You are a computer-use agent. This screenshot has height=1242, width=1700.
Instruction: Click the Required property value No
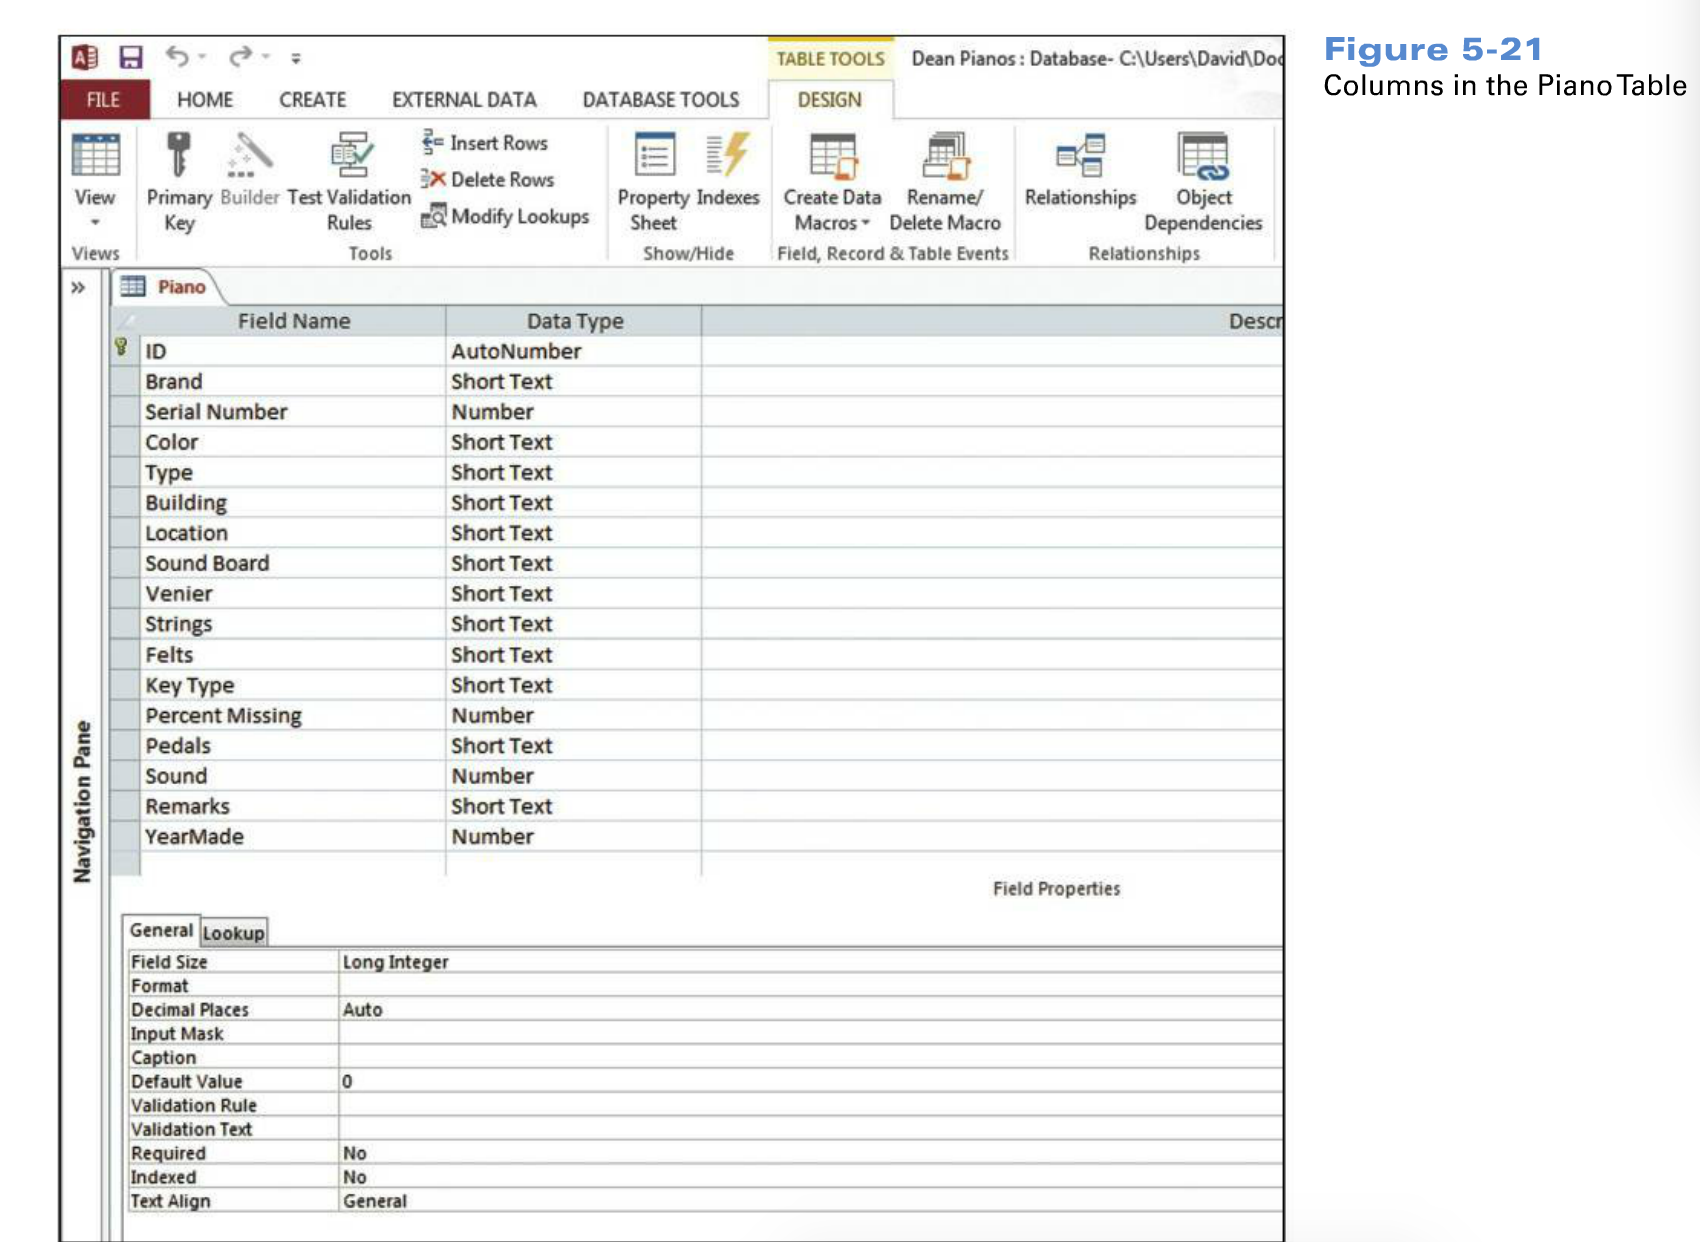pos(810,1154)
